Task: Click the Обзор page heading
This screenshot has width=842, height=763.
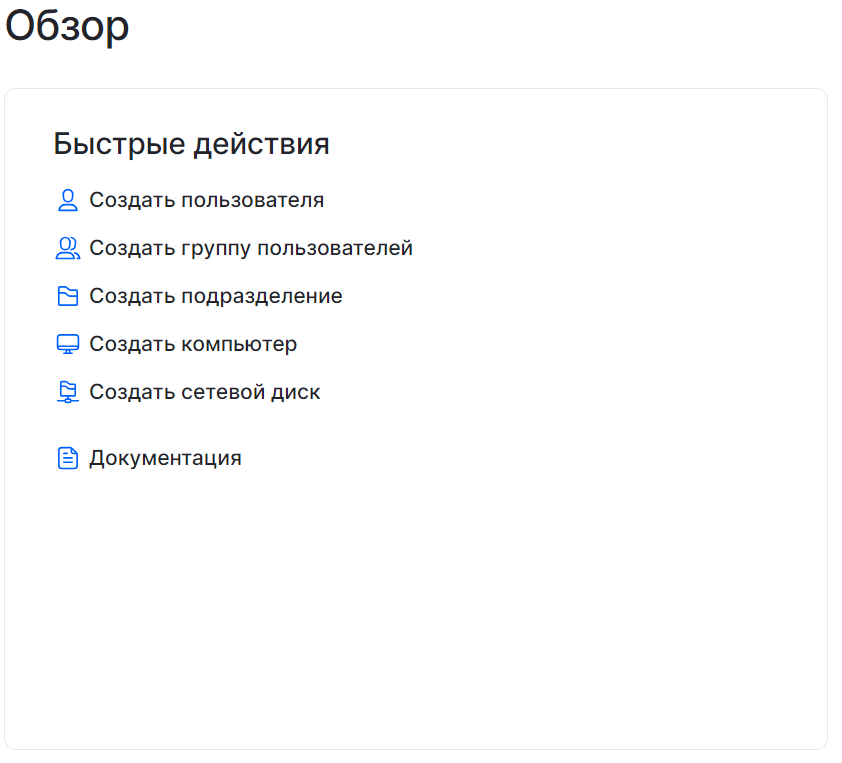Action: (x=66, y=27)
